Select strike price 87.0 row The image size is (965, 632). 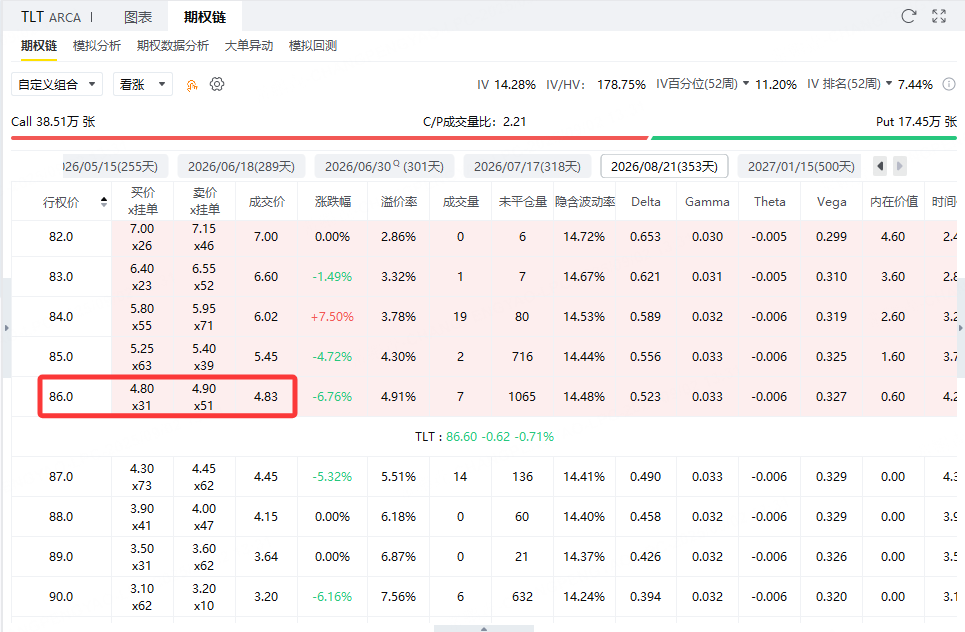point(484,477)
